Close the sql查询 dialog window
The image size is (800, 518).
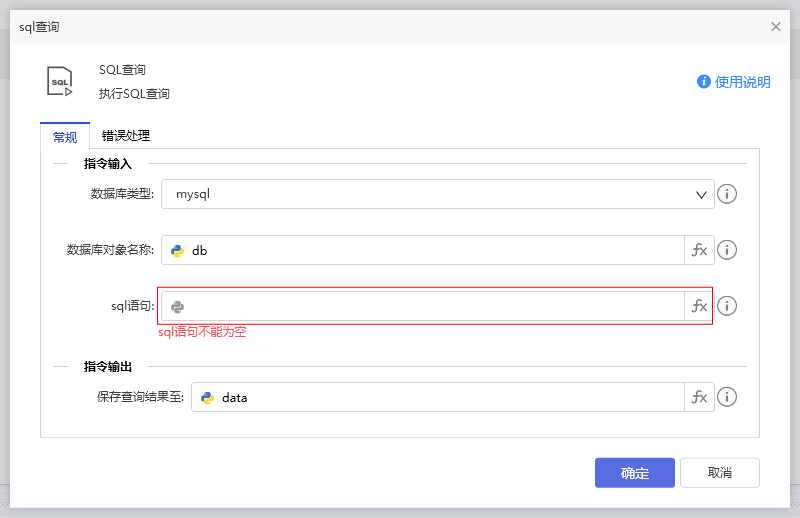coord(776,27)
